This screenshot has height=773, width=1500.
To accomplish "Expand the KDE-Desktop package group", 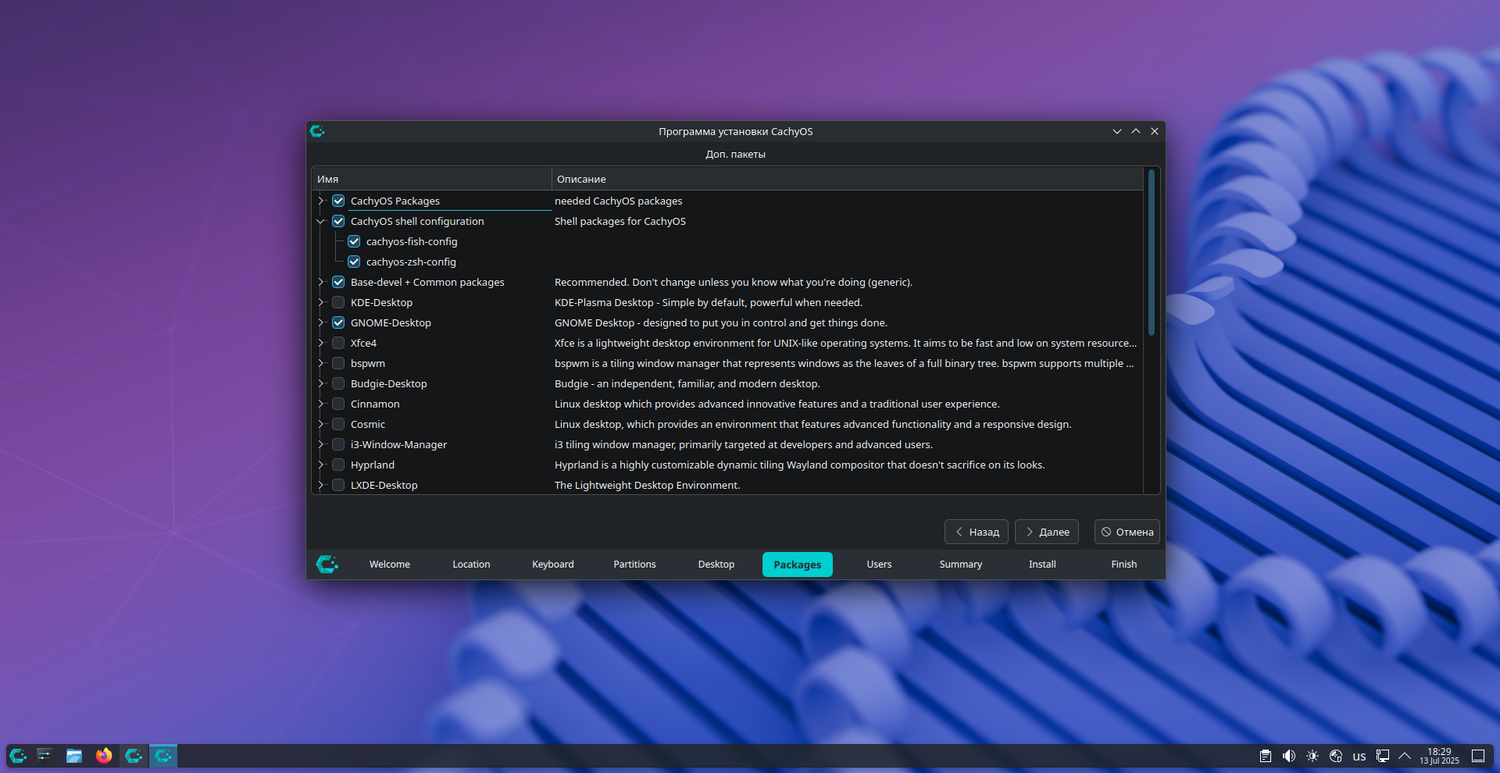I will coord(321,302).
